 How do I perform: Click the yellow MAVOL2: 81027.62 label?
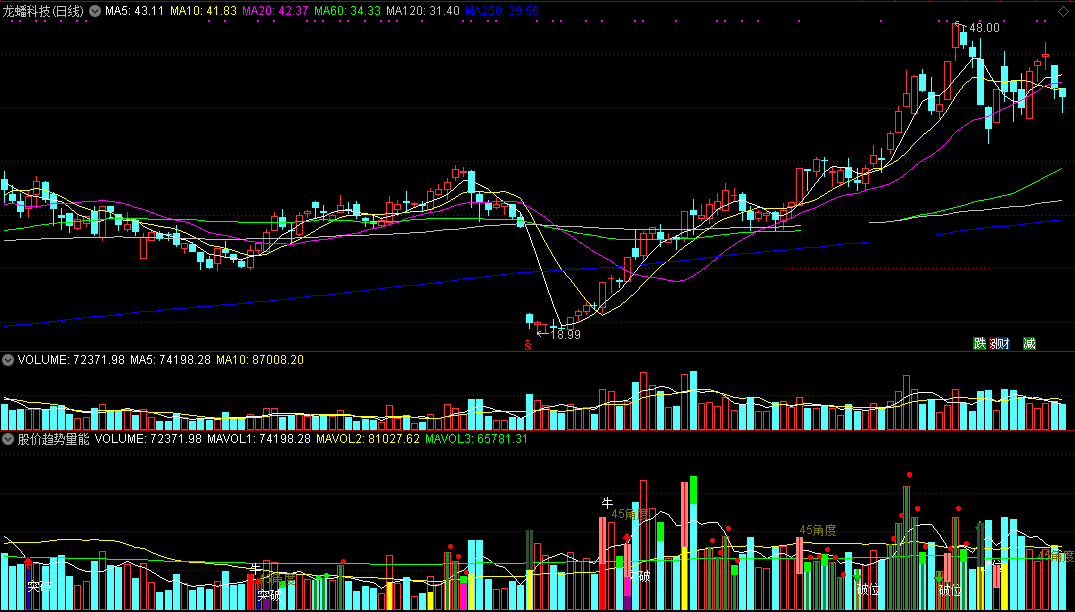click(x=368, y=439)
